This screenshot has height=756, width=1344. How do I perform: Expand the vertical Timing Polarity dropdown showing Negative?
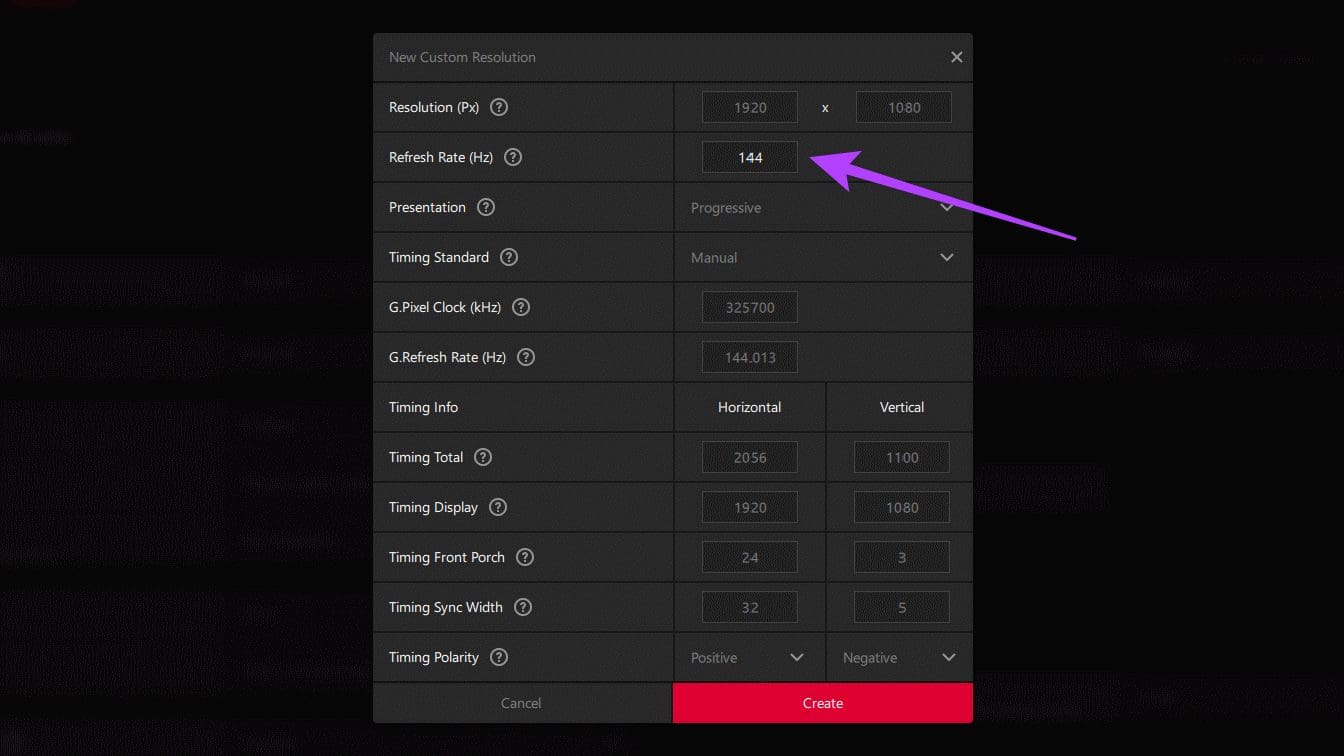(x=898, y=657)
